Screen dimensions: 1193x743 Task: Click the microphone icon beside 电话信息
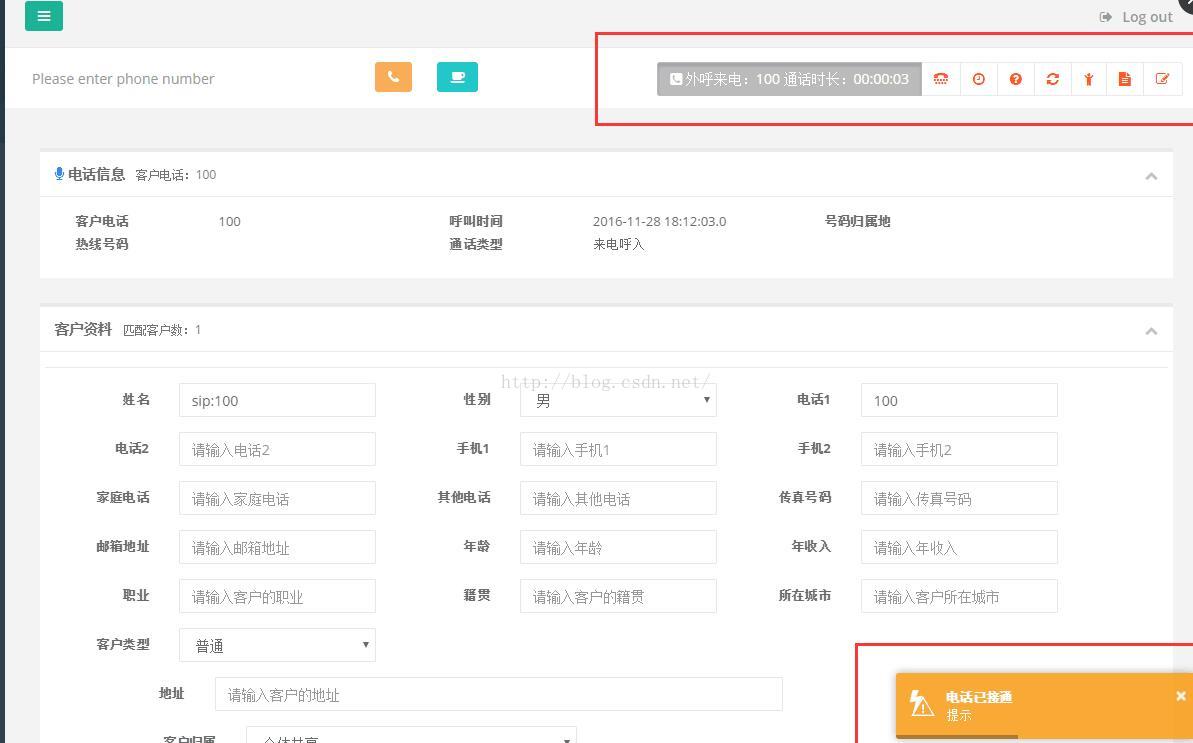[59, 174]
